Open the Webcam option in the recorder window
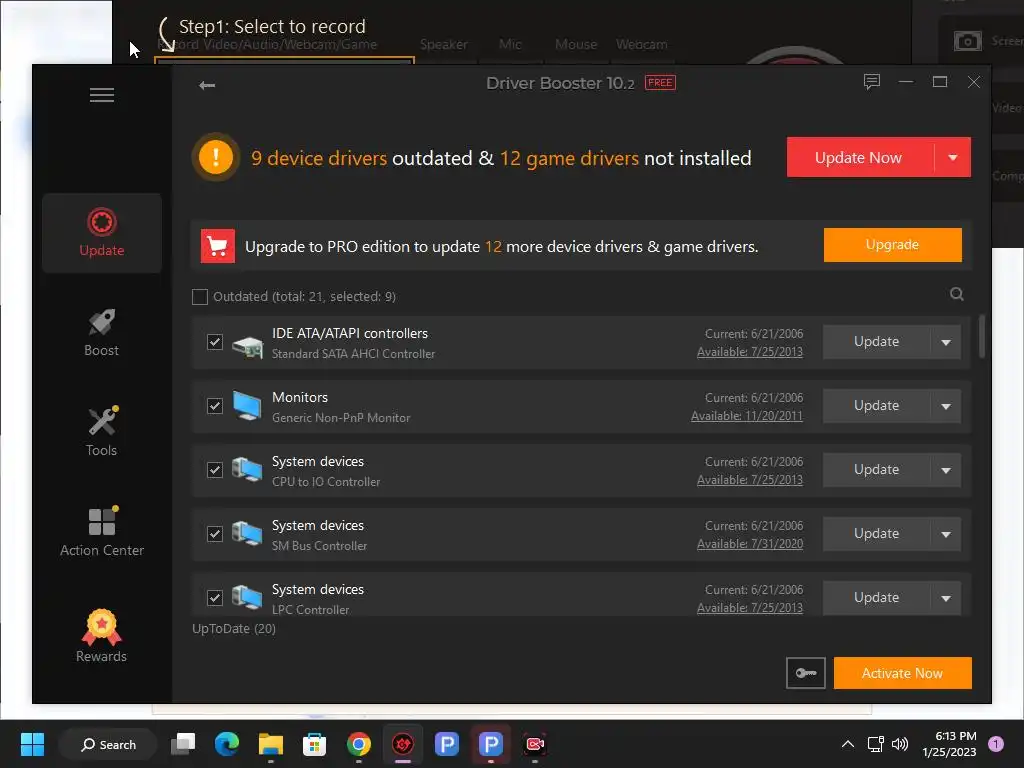 (641, 44)
